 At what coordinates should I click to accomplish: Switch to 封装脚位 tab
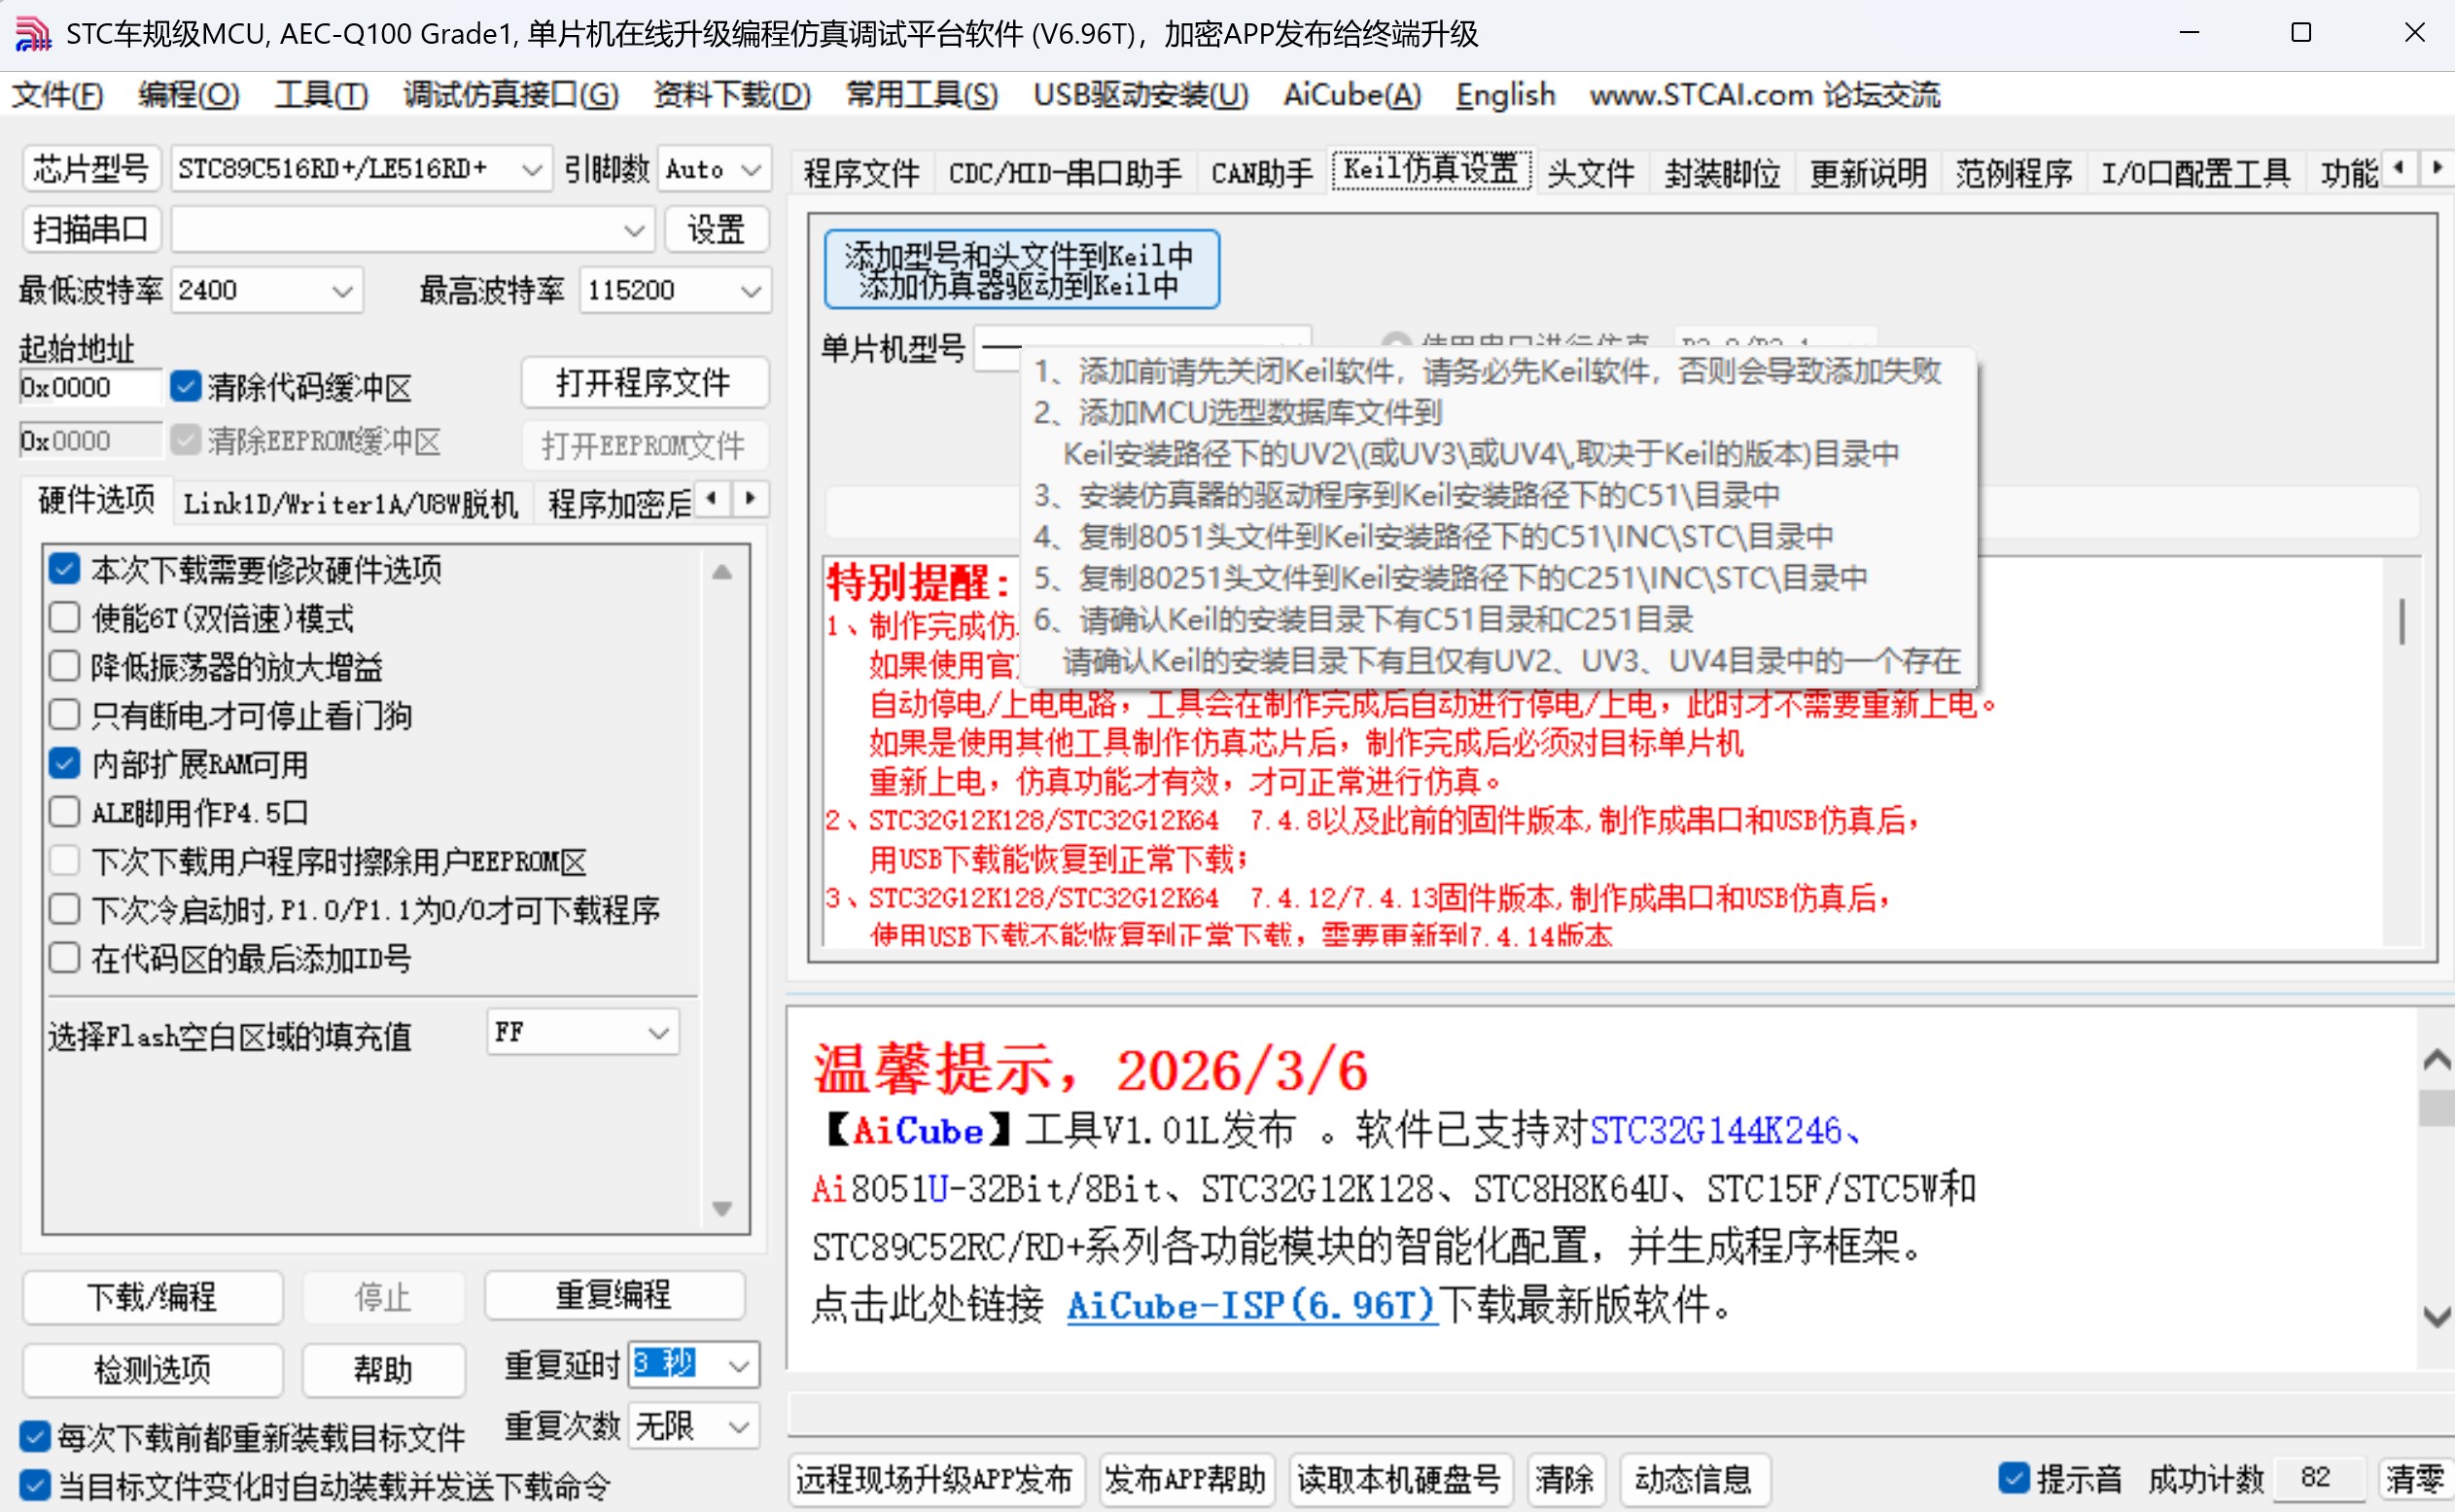point(1722,173)
